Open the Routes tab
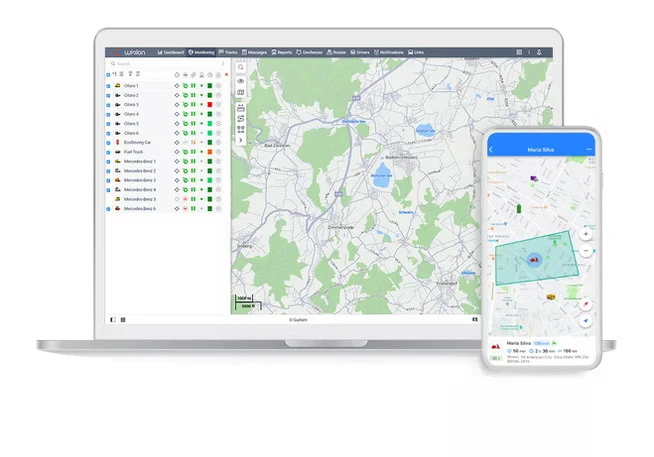654x457 pixels. pos(336,52)
